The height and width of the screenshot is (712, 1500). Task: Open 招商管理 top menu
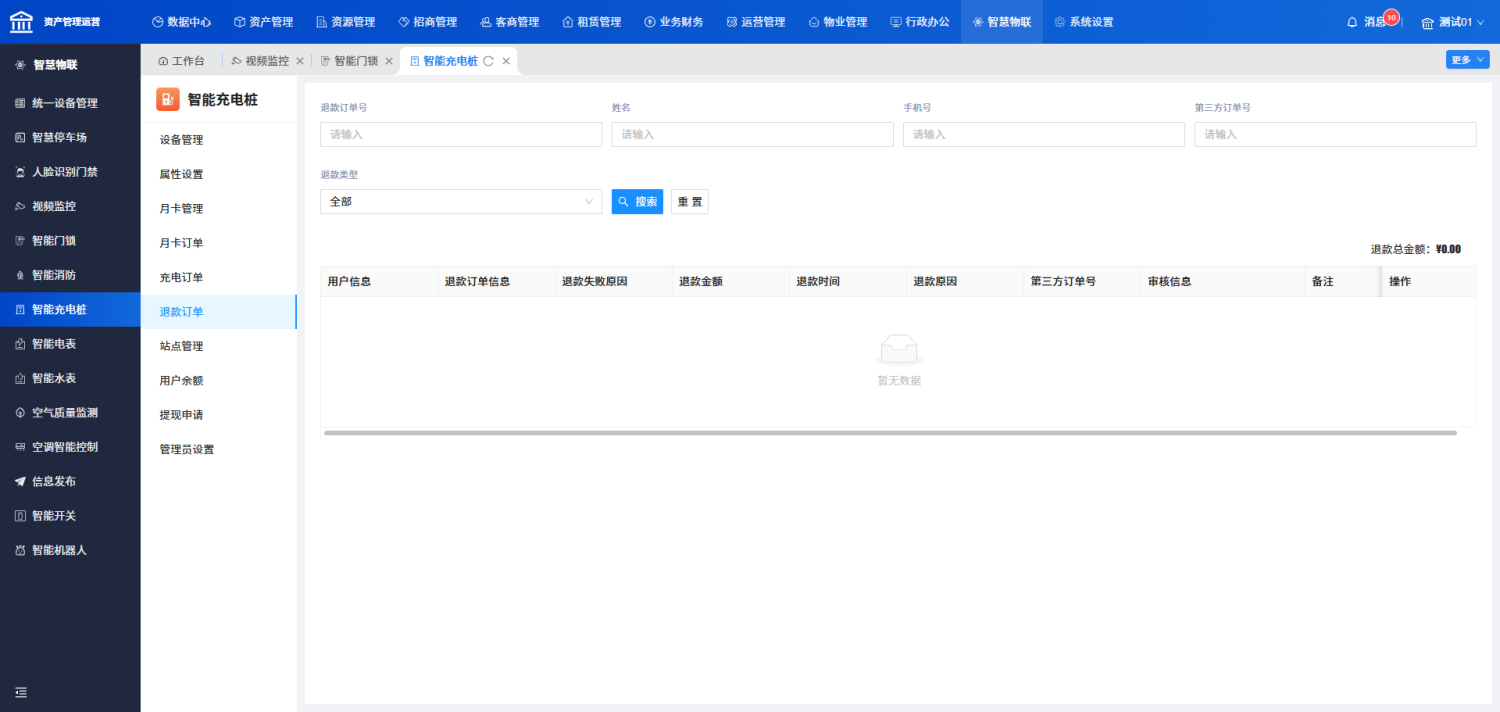pyautogui.click(x=427, y=22)
